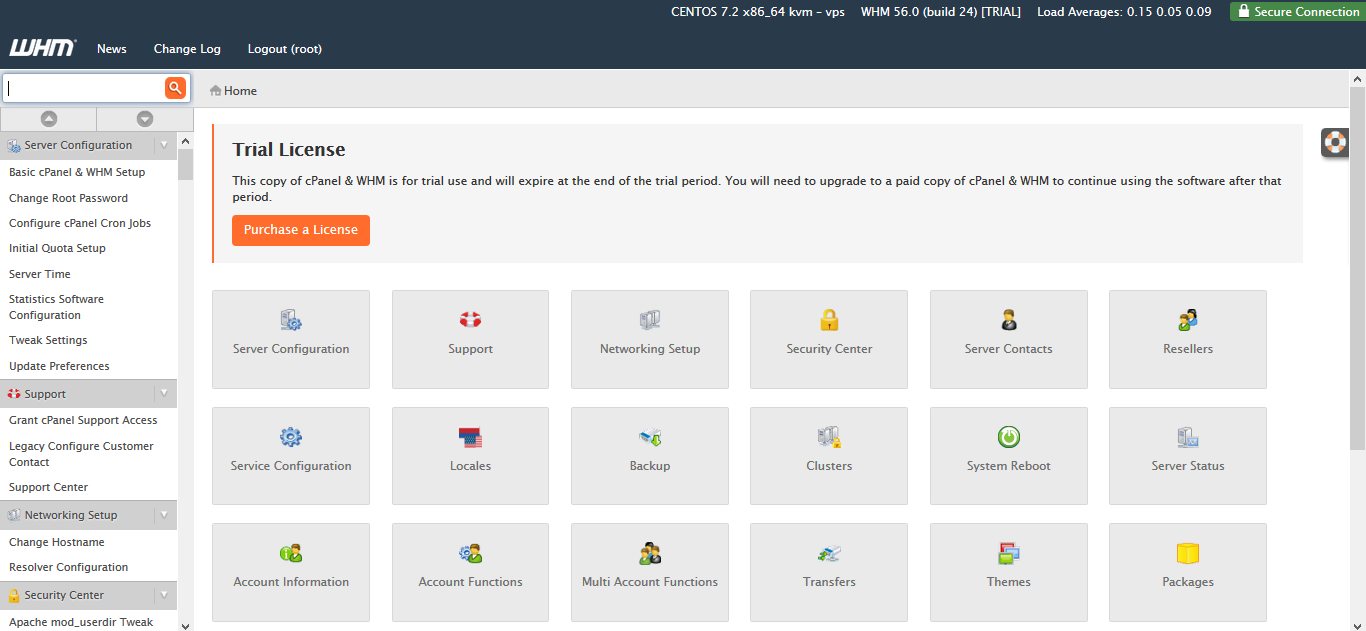Open the Resellers tile icon
1366x631 pixels.
(1188, 320)
